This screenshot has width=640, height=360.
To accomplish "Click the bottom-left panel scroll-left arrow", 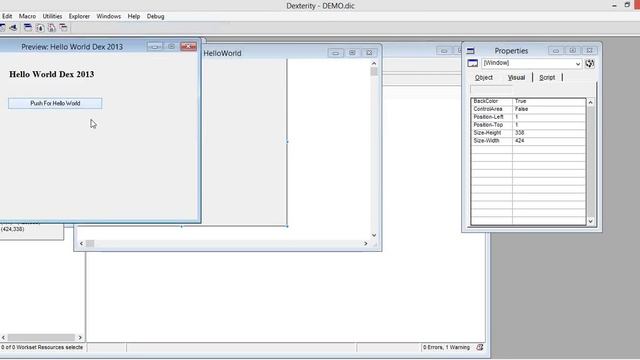I will point(3,338).
